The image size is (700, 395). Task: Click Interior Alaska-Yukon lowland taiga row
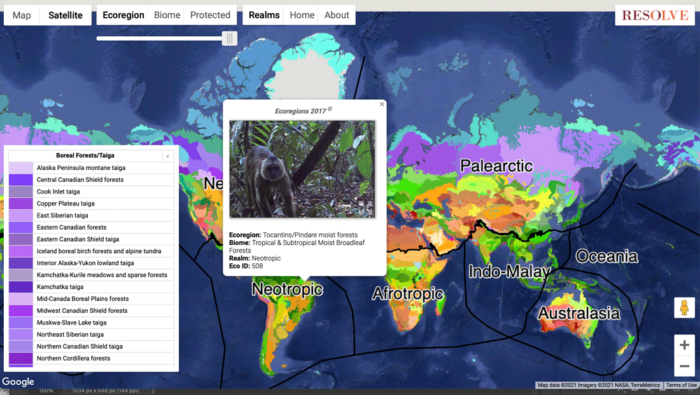91,263
